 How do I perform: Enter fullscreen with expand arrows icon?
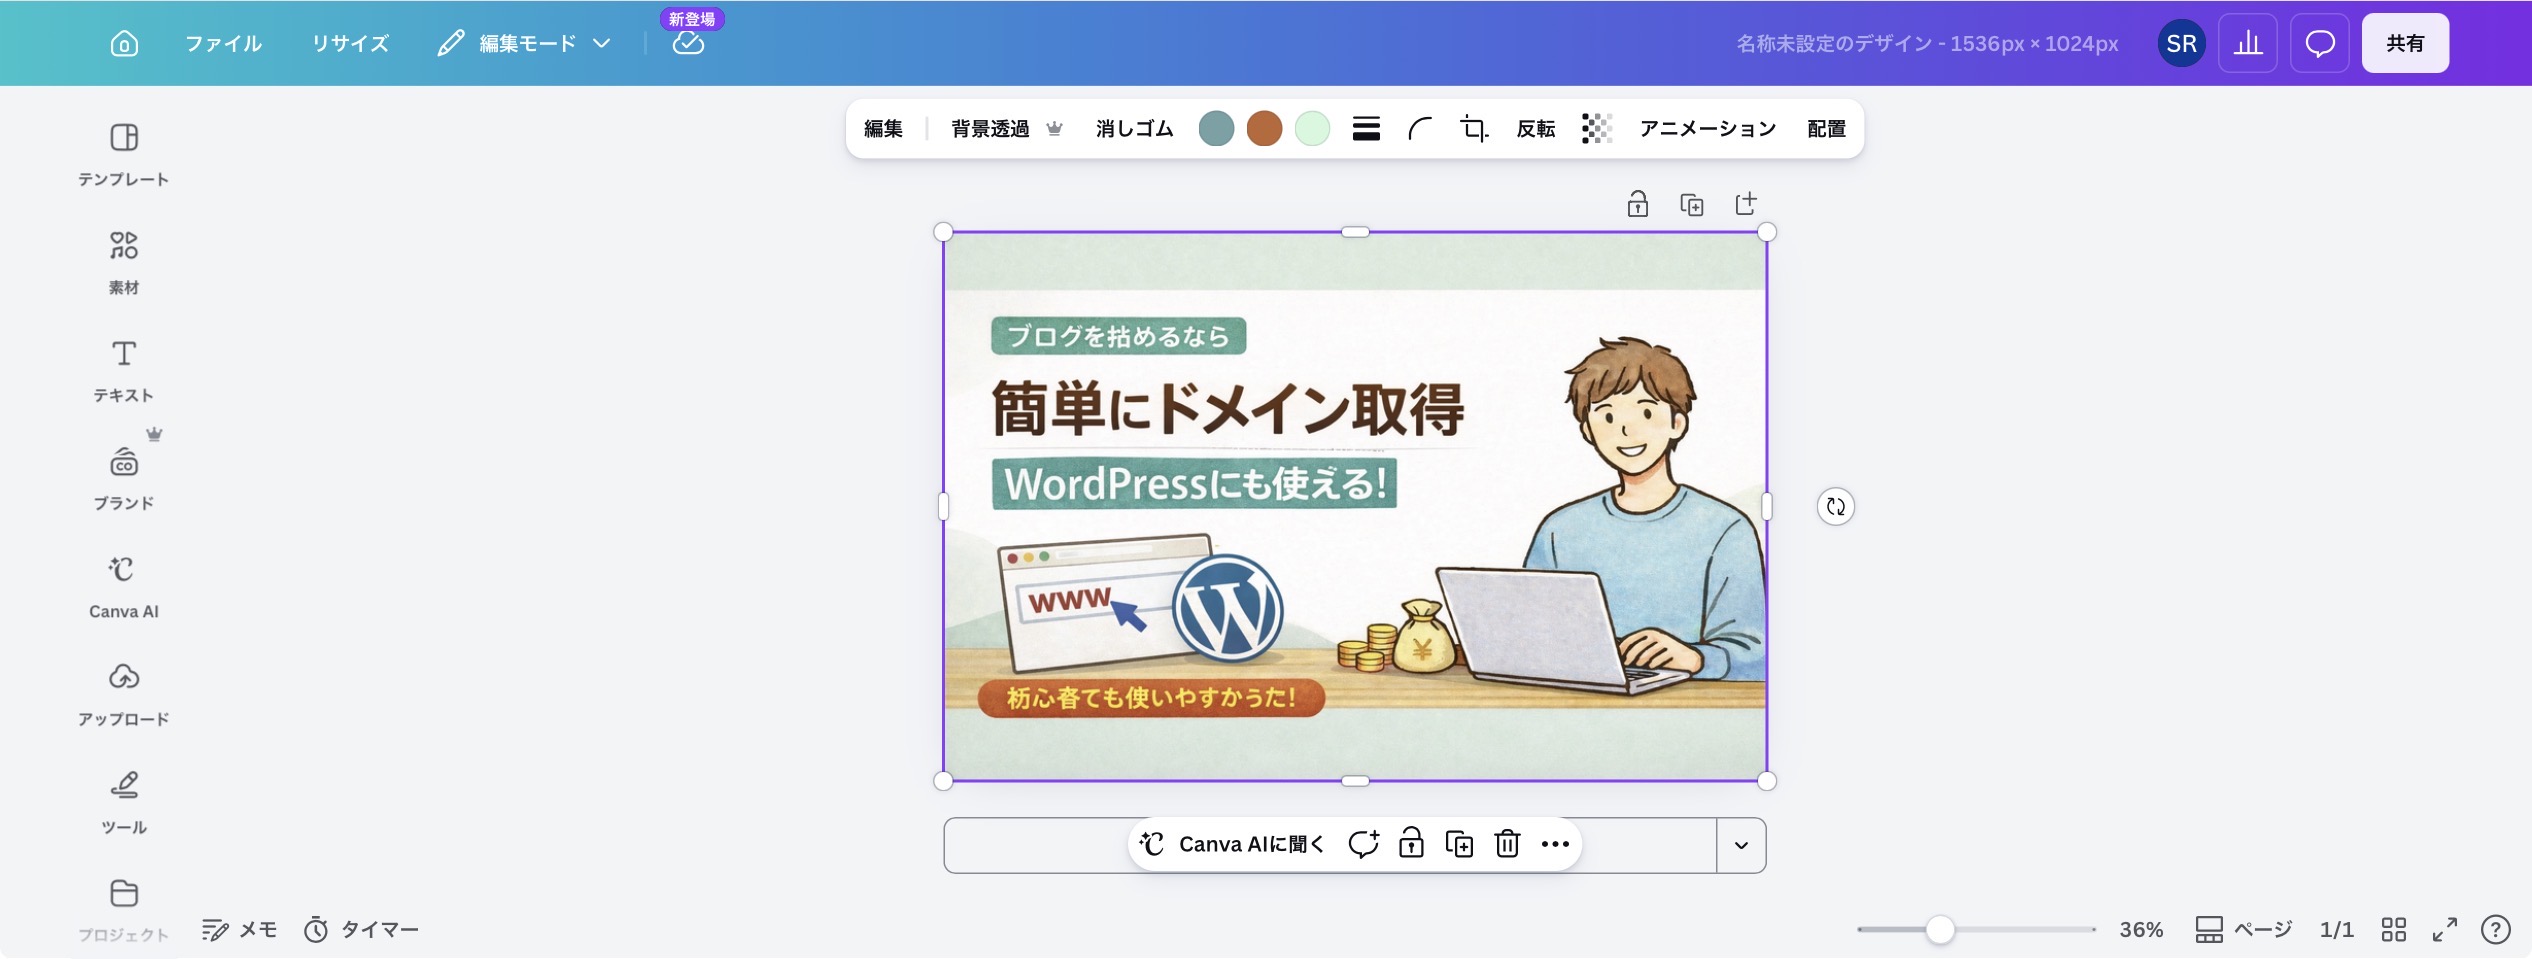(x=2445, y=929)
